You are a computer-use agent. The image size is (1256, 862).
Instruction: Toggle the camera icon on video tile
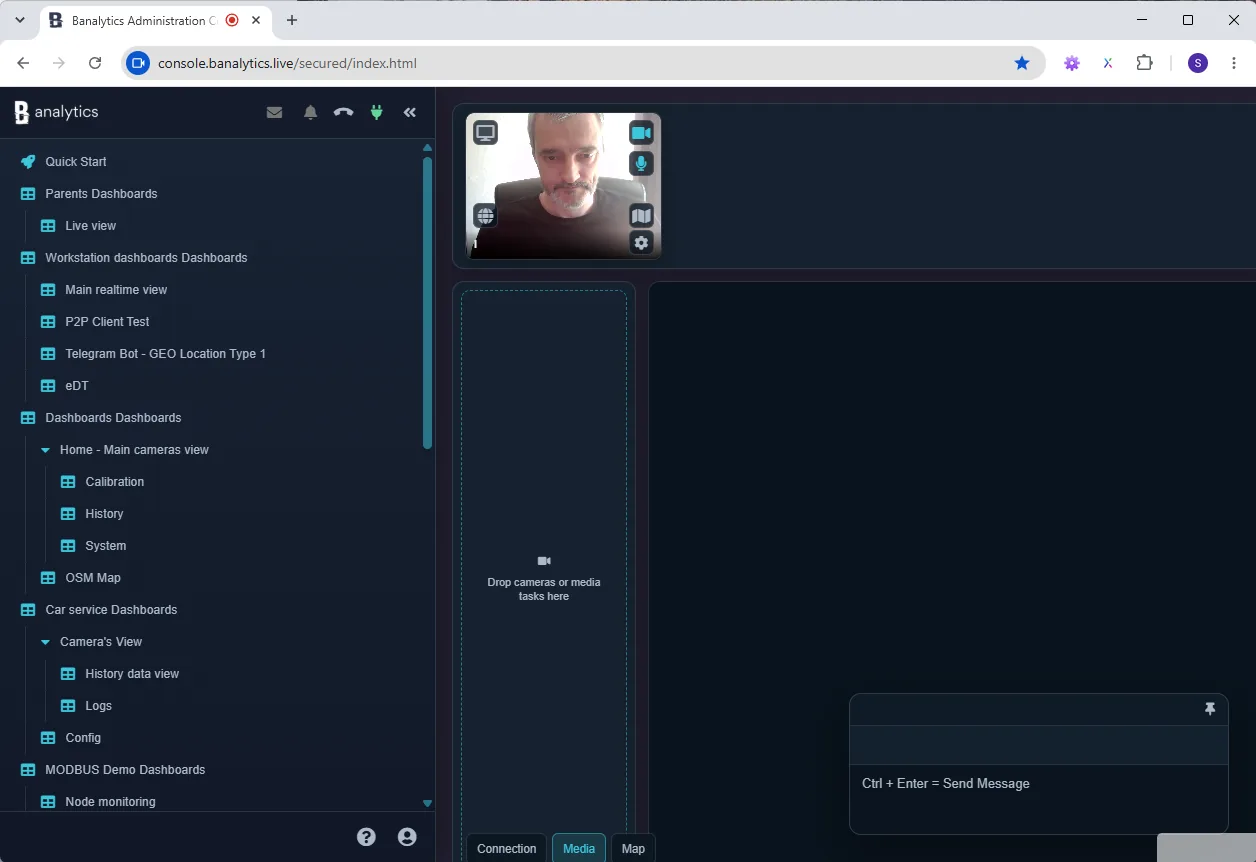pos(641,132)
